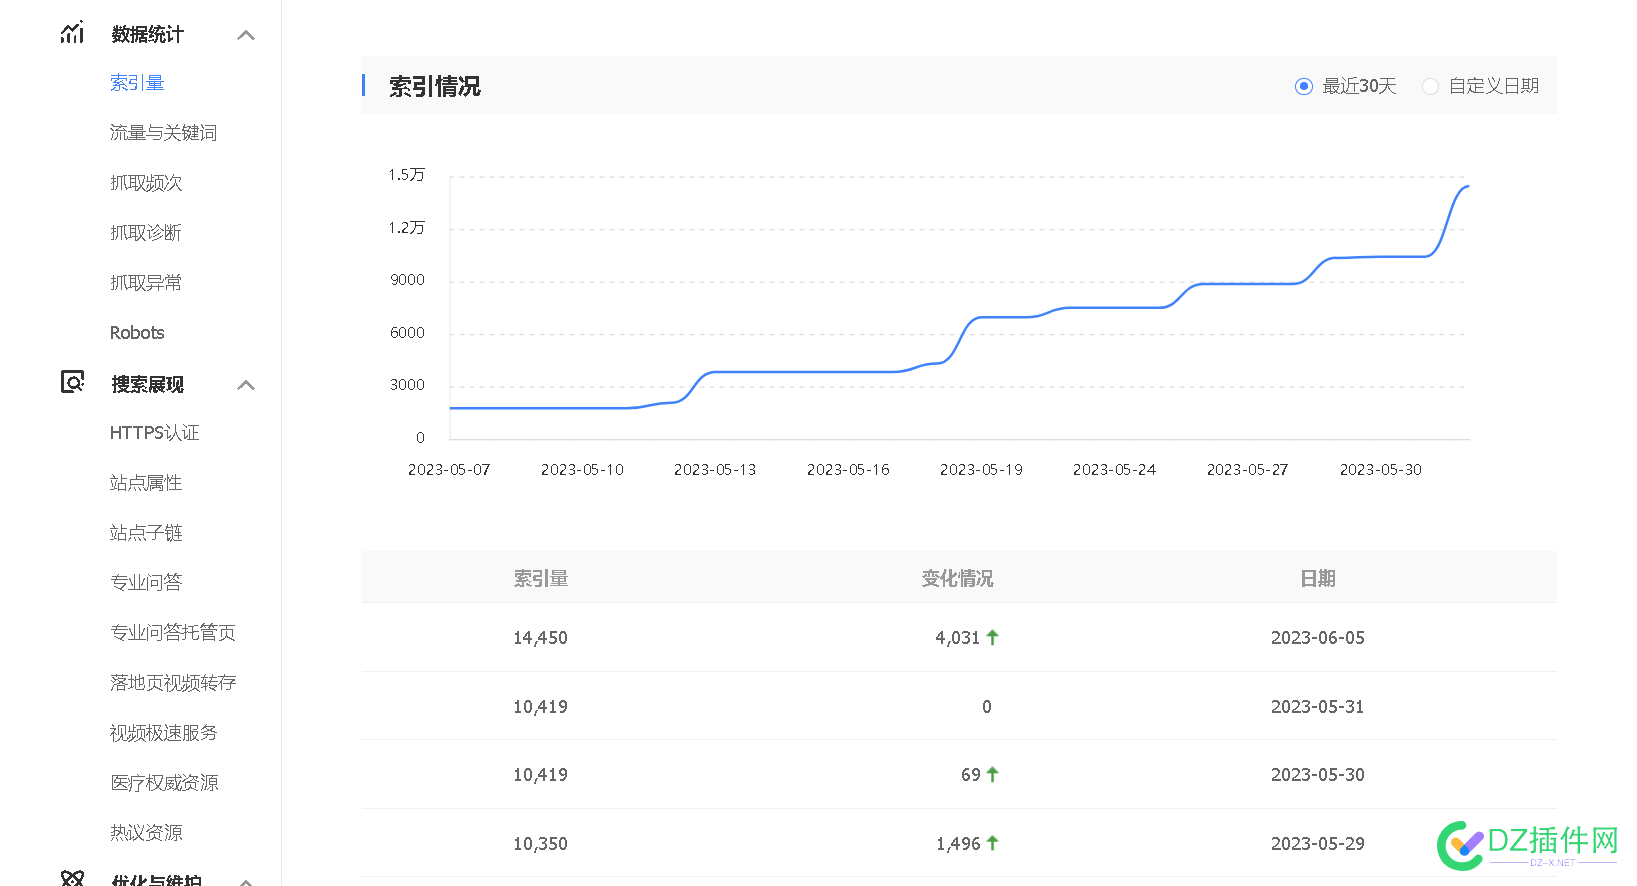Open 医疗权威资源 sidebar entry
This screenshot has width=1637, height=886.
tap(164, 782)
